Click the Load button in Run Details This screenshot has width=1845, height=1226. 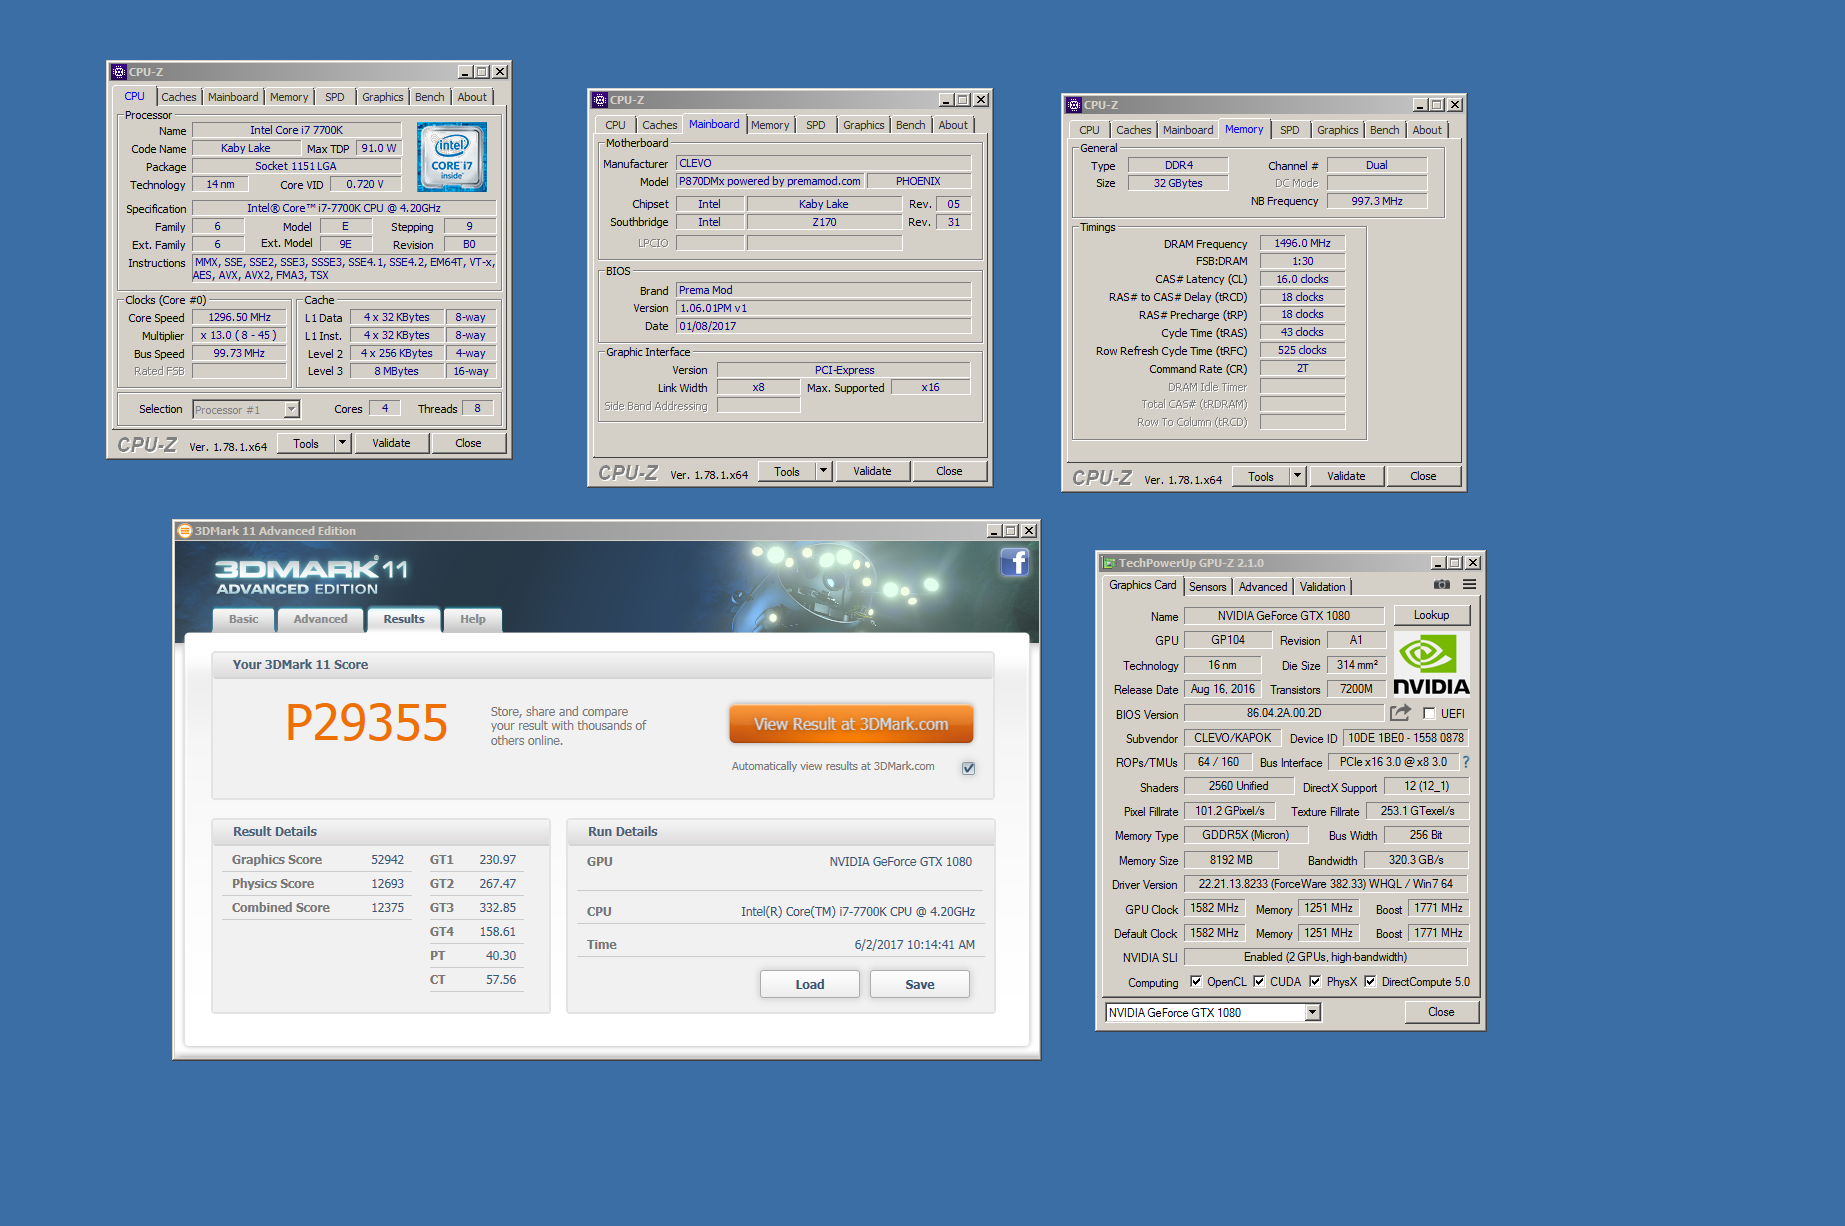coord(810,984)
